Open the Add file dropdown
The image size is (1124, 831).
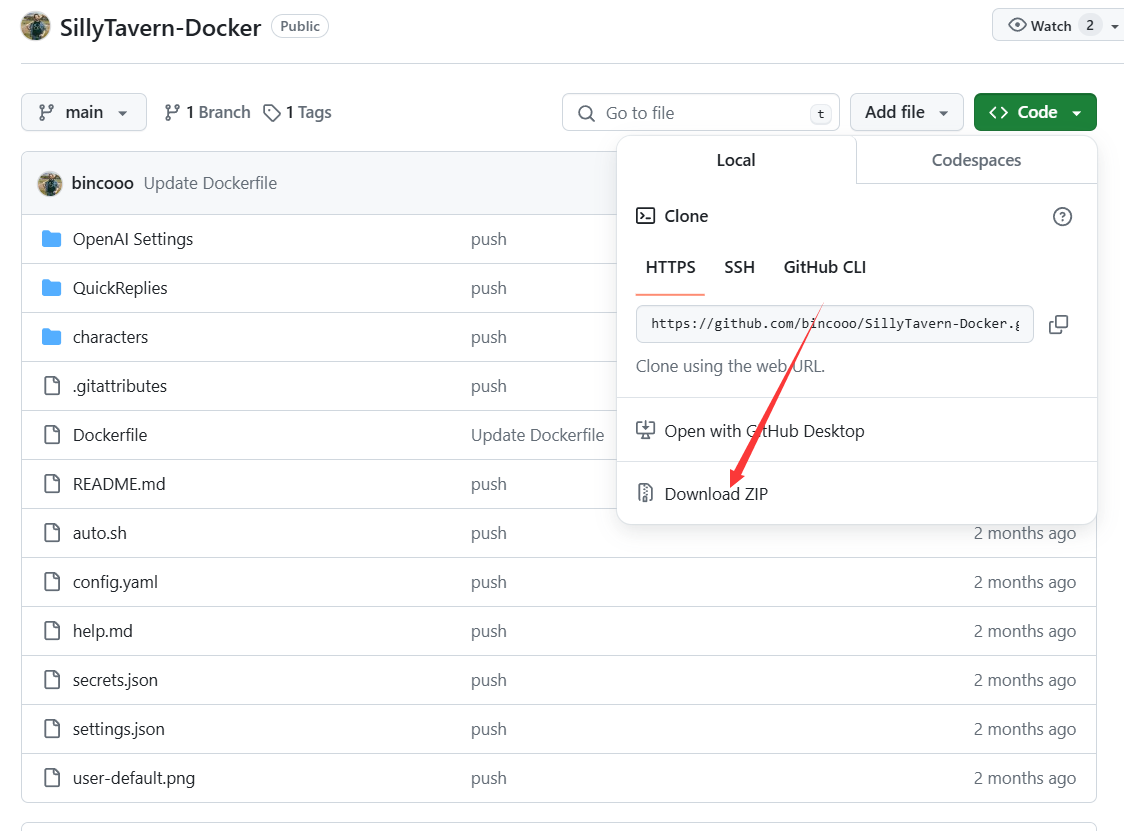pos(906,112)
